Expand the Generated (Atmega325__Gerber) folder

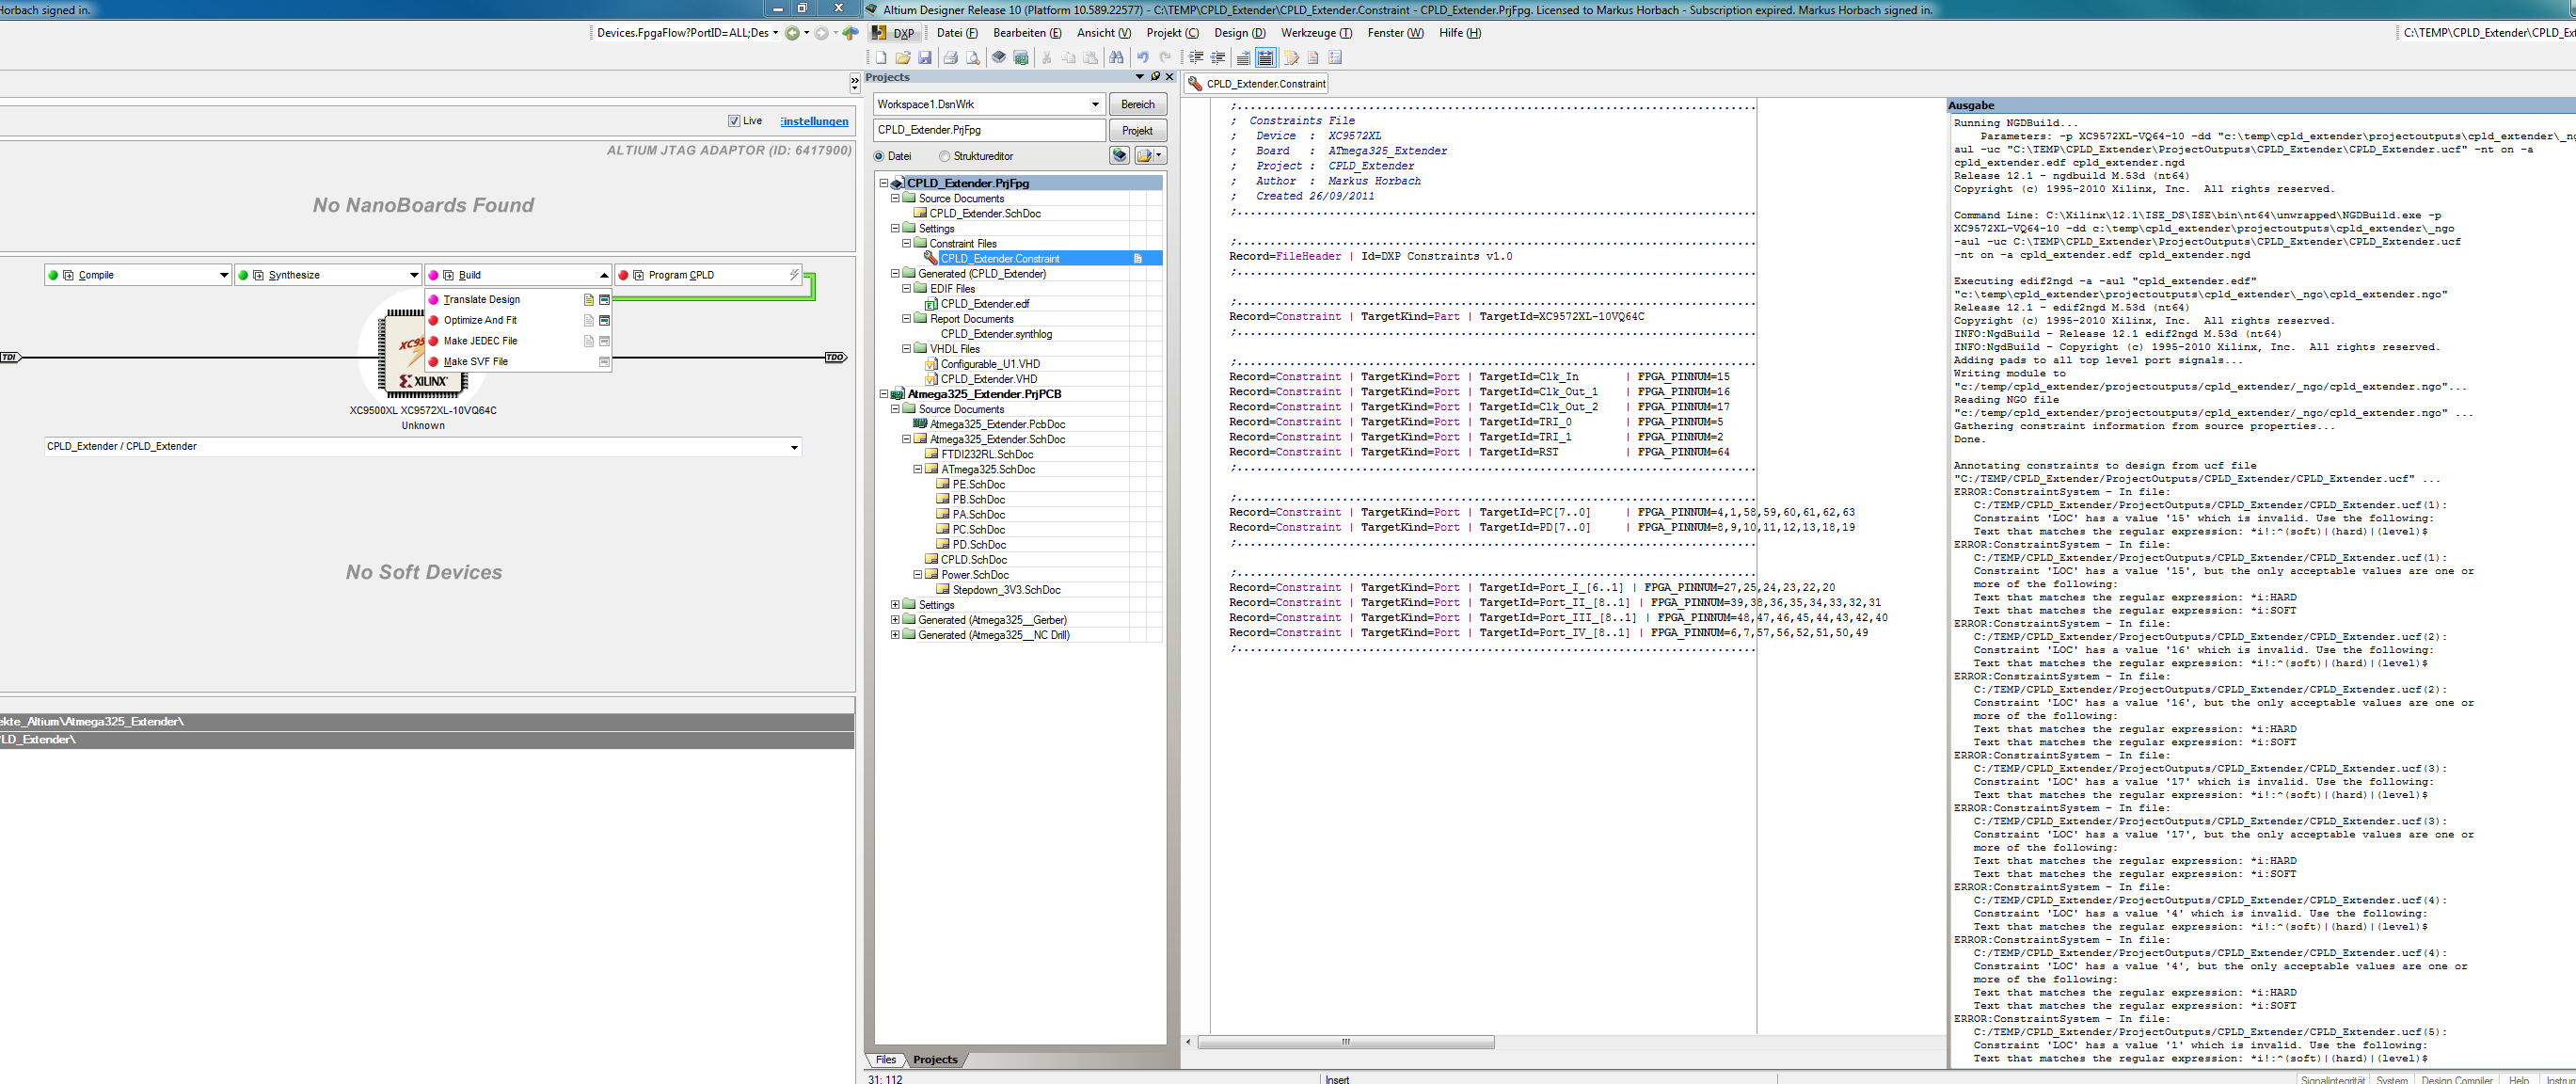[896, 620]
